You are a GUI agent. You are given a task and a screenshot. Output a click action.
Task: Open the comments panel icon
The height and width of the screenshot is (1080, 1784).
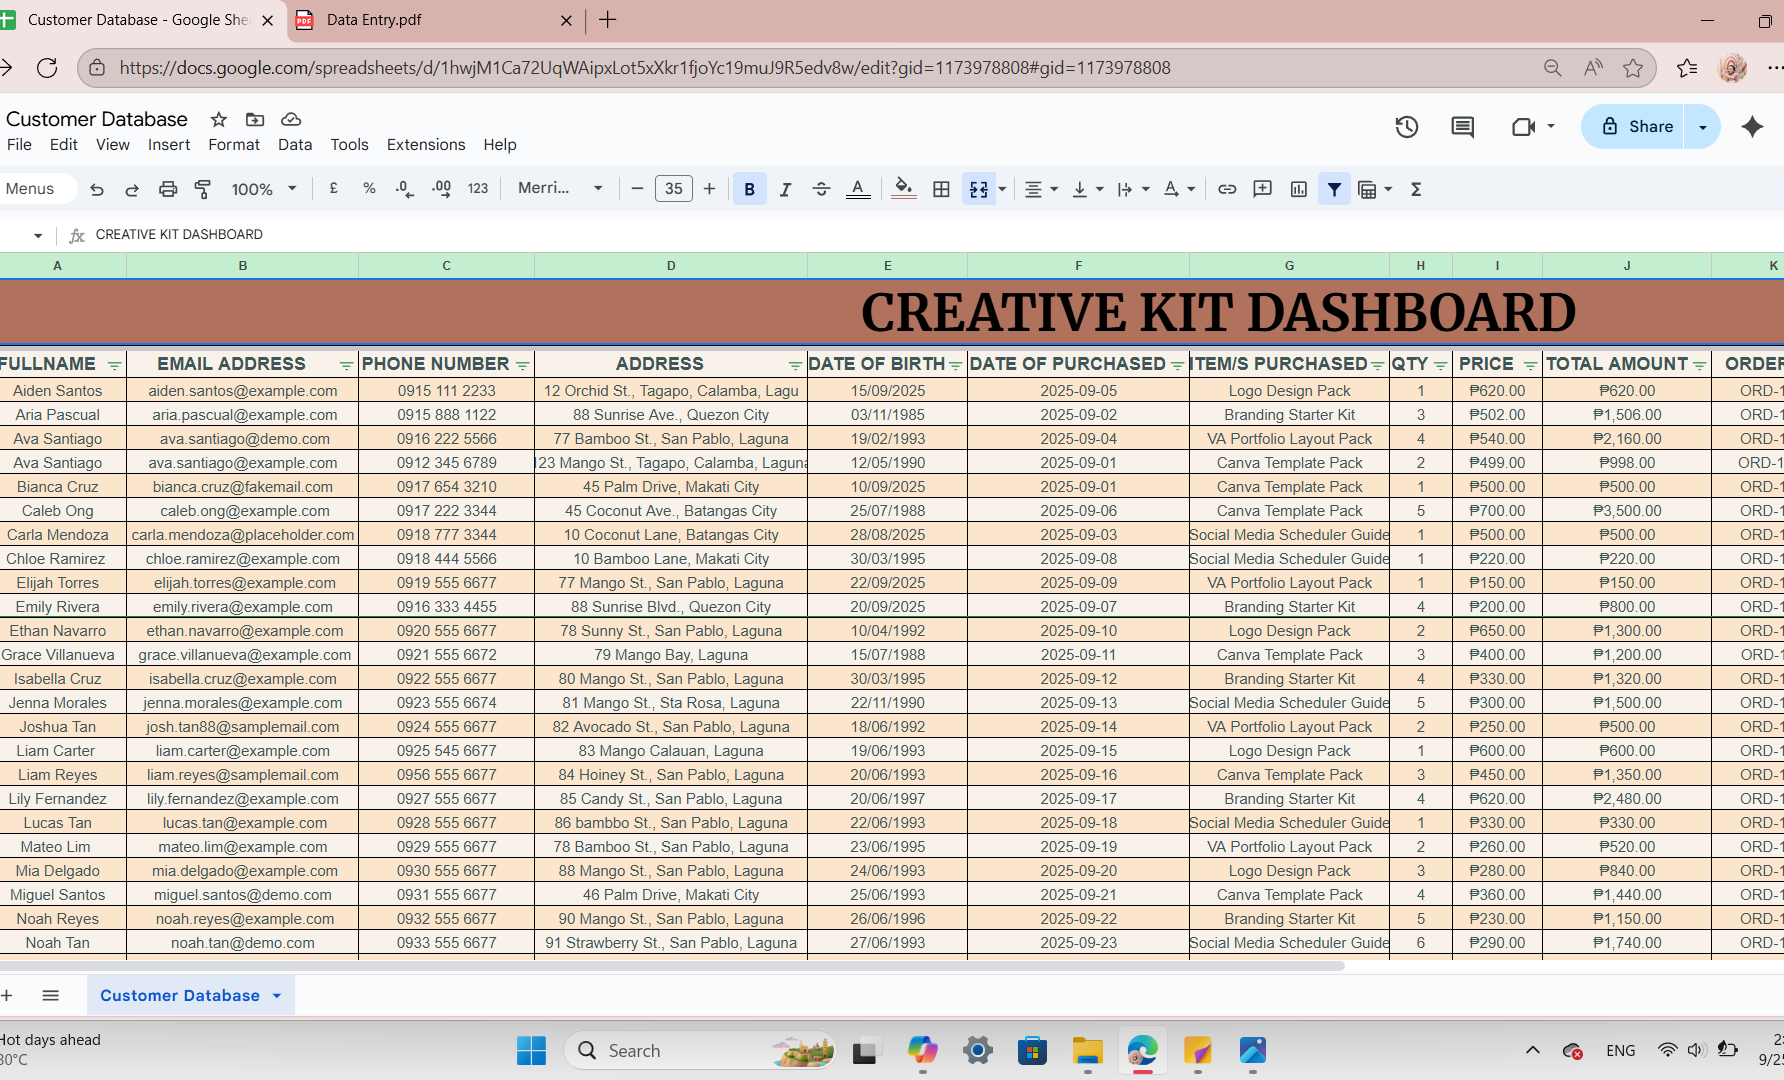(1463, 127)
